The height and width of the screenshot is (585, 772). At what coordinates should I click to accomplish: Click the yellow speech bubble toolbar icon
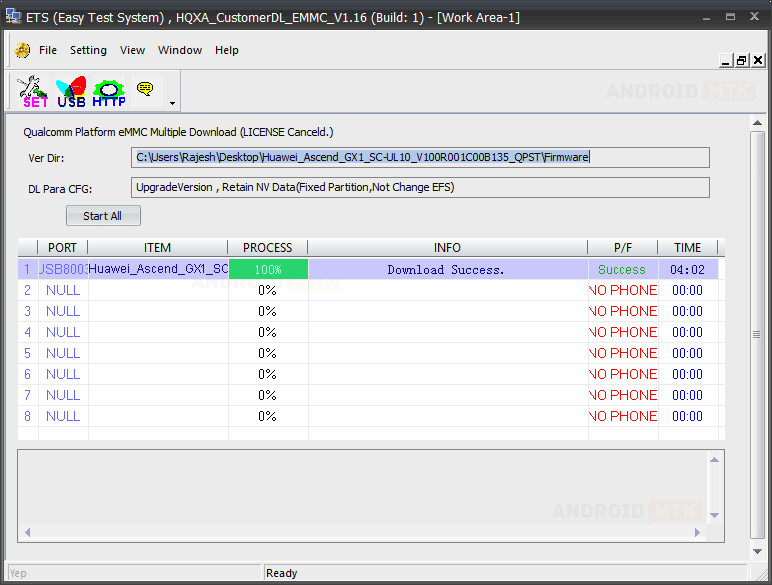pos(146,90)
